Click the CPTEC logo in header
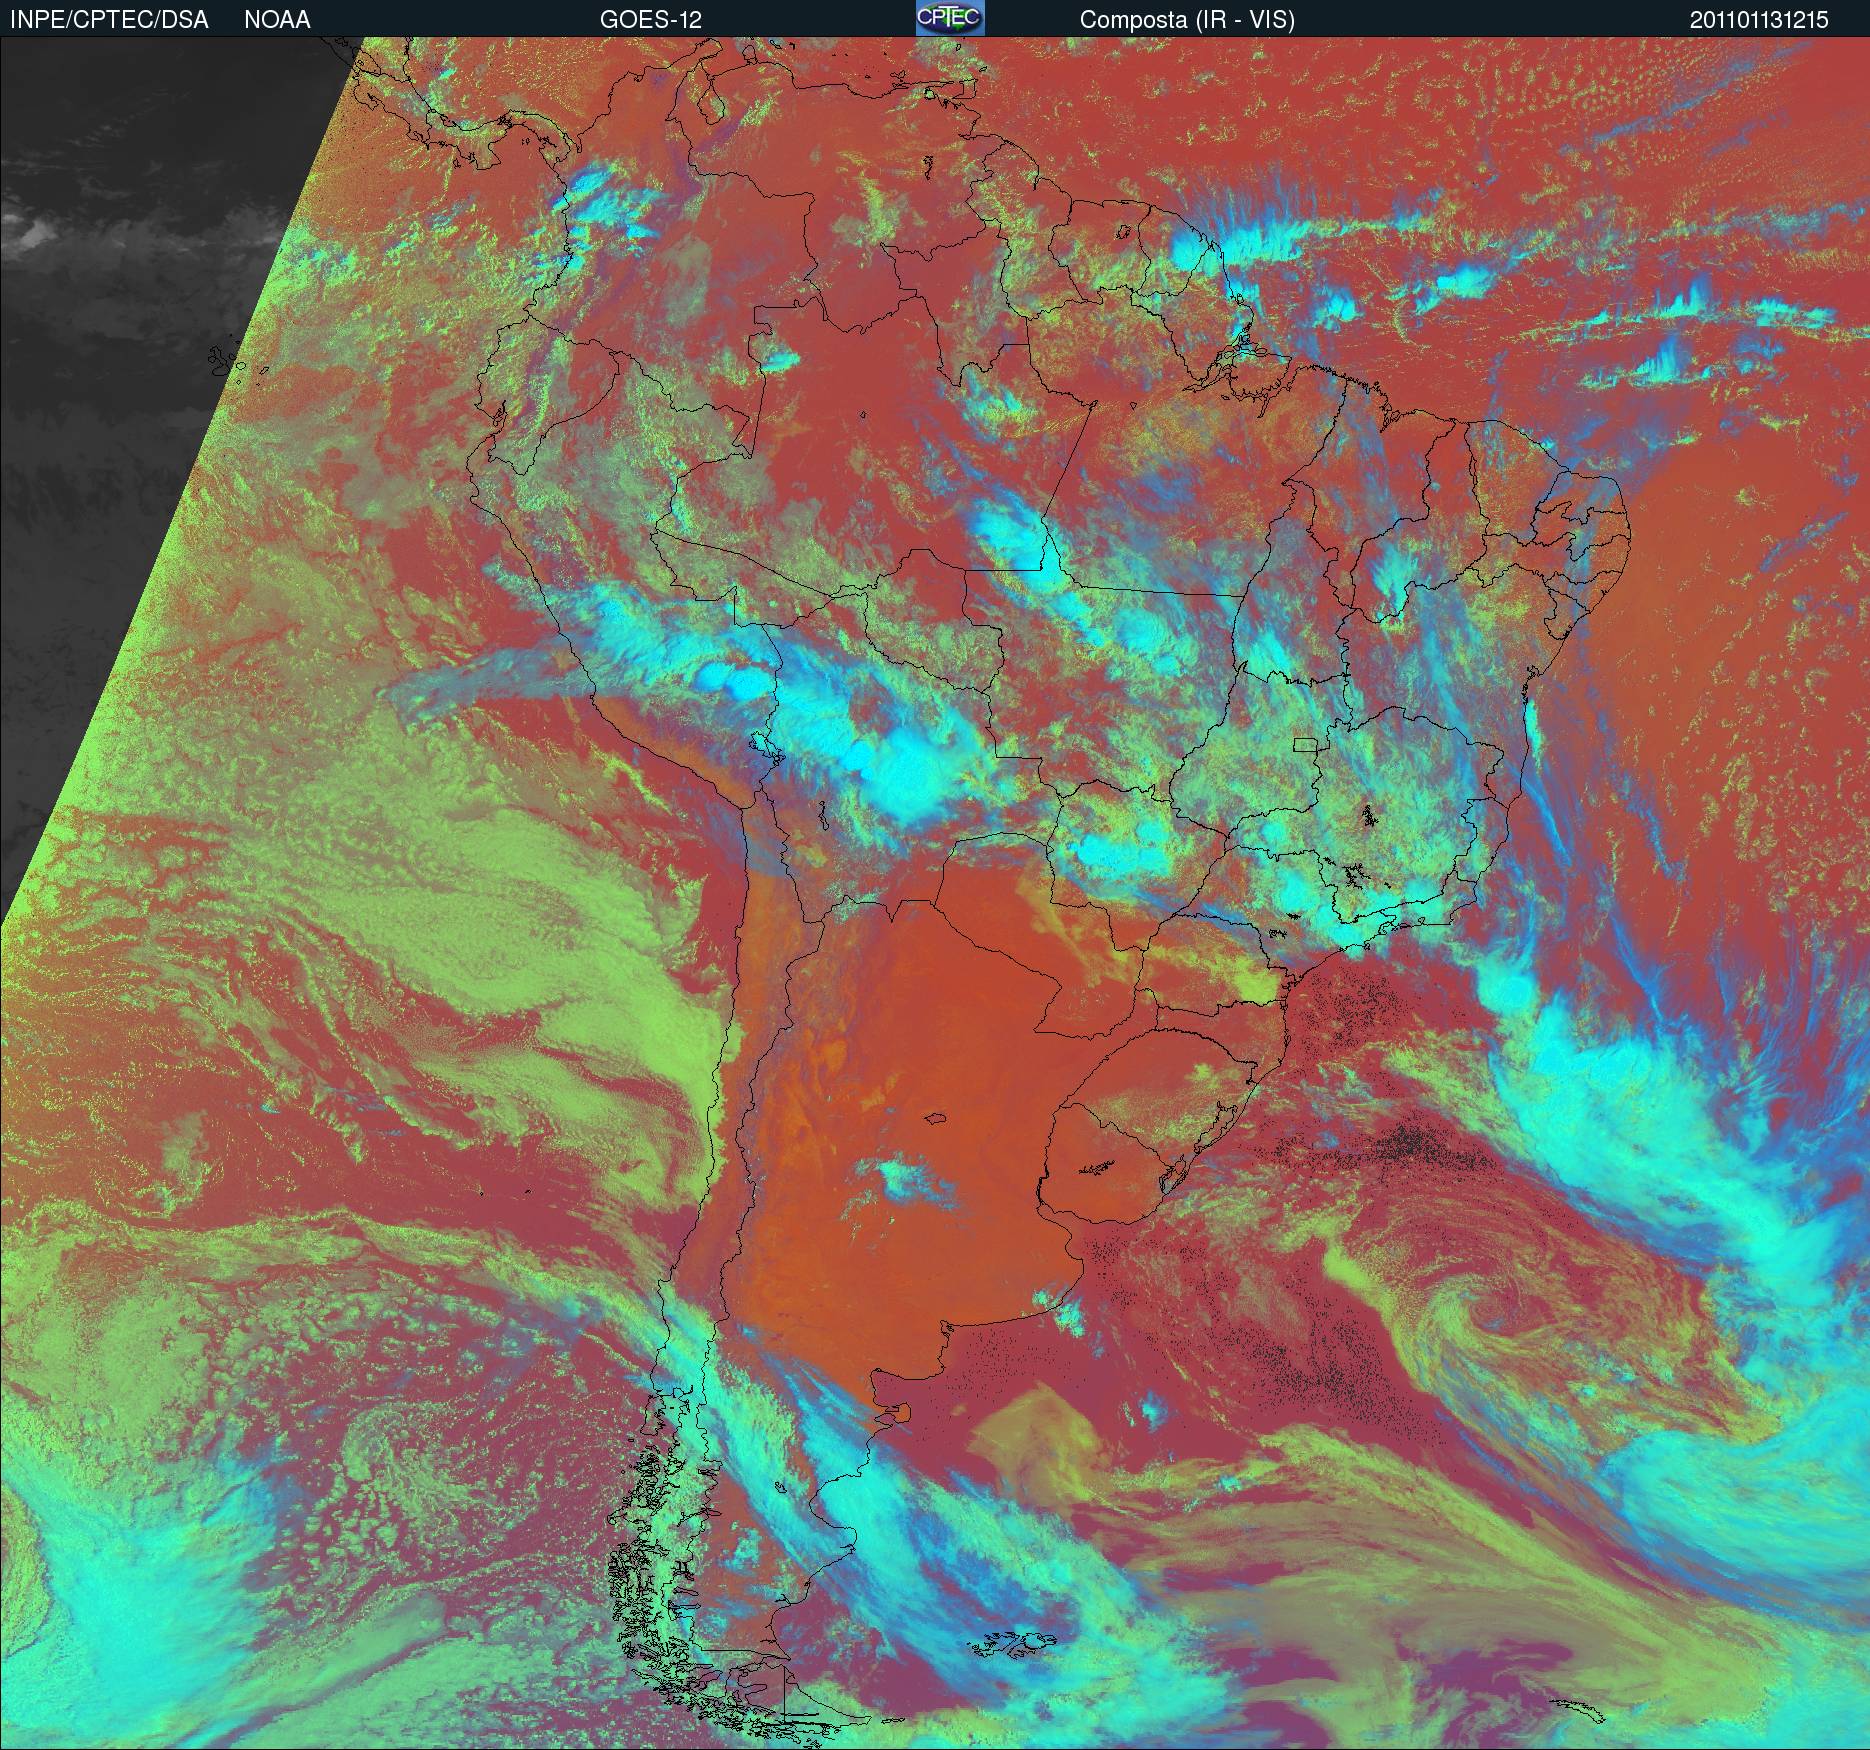Viewport: 1870px width, 1750px height. coord(950,18)
